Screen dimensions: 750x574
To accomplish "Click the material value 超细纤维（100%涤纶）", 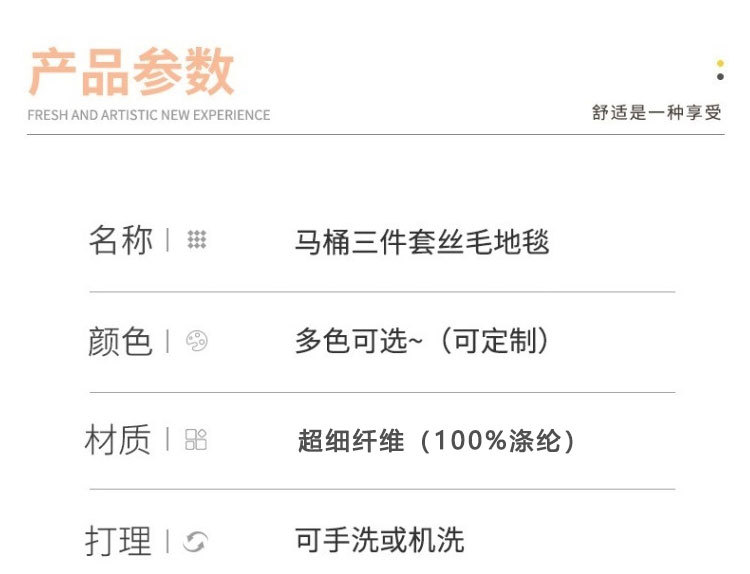I will pos(437,441).
